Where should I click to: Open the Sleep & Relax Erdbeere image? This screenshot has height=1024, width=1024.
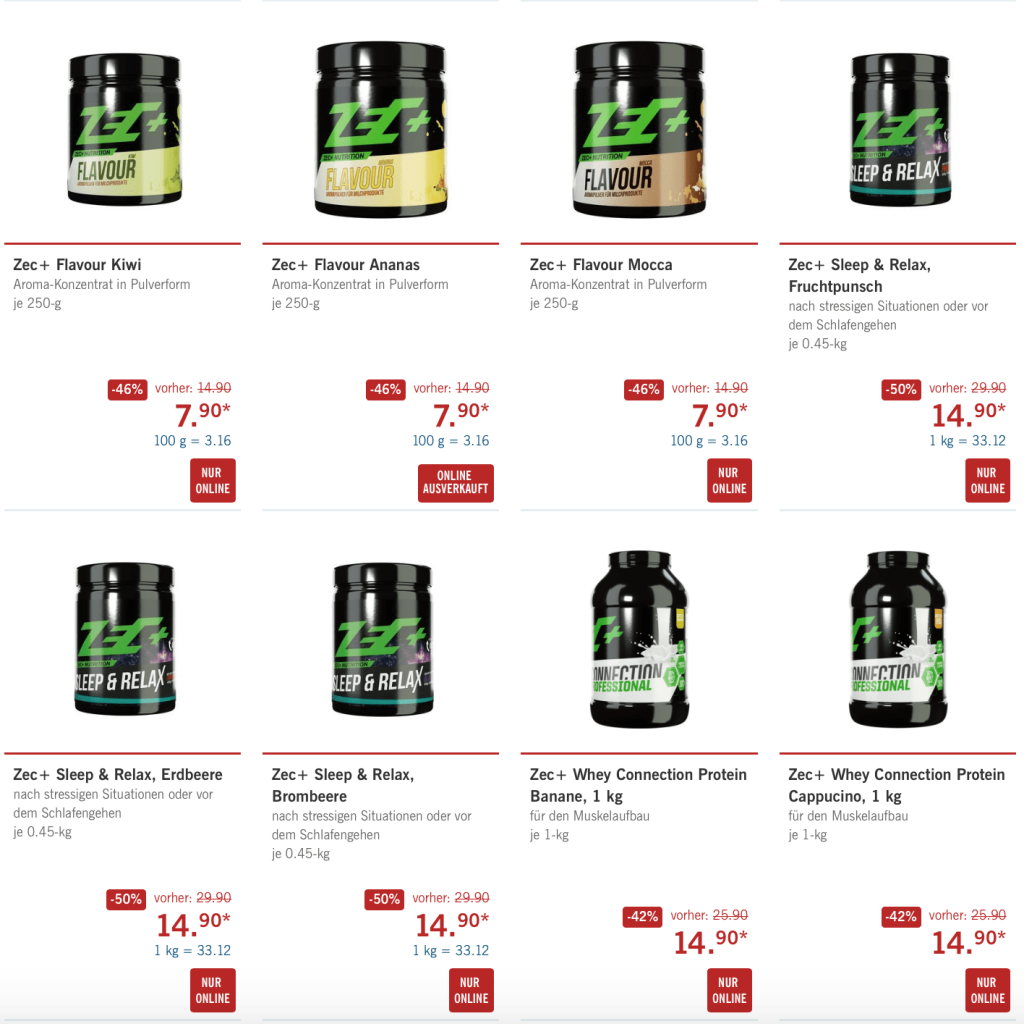[x=125, y=639]
